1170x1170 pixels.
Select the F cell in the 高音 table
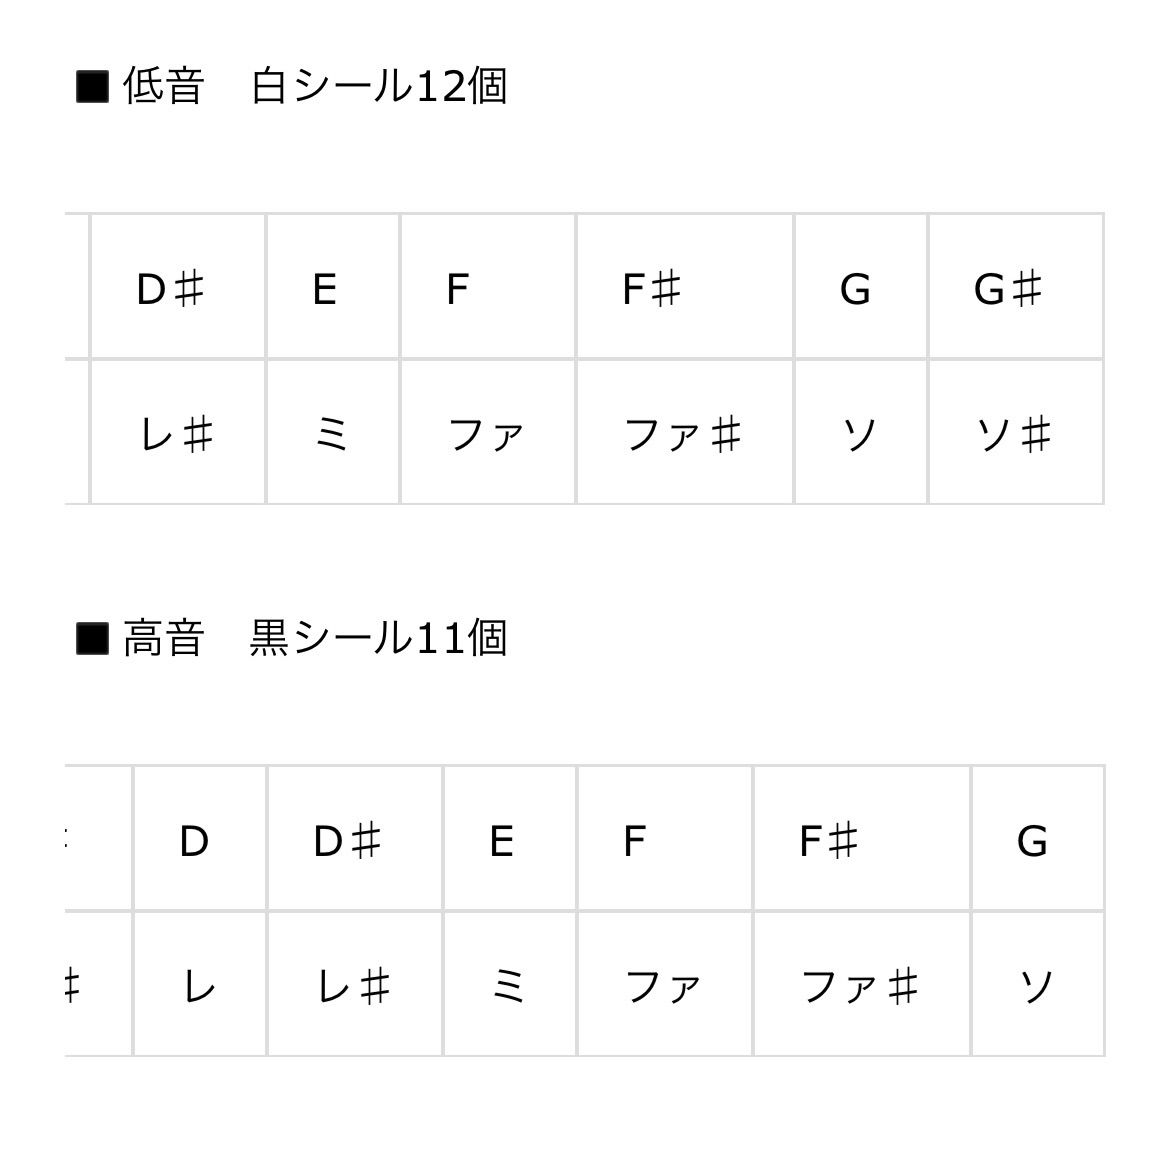[x=664, y=840]
